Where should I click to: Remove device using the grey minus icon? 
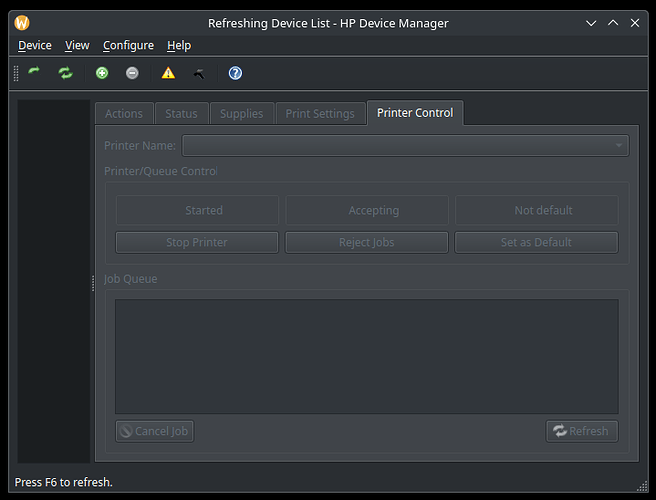pyautogui.click(x=132, y=73)
